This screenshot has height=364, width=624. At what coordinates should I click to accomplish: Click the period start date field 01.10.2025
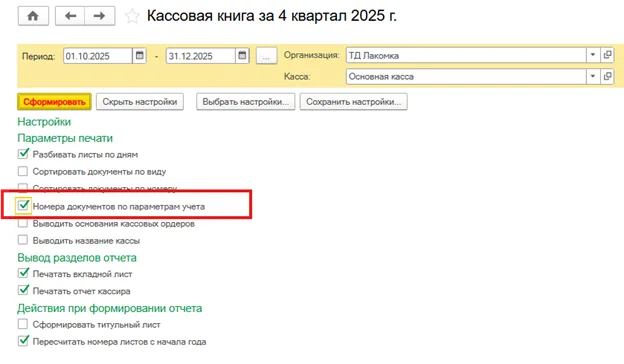(x=98, y=56)
